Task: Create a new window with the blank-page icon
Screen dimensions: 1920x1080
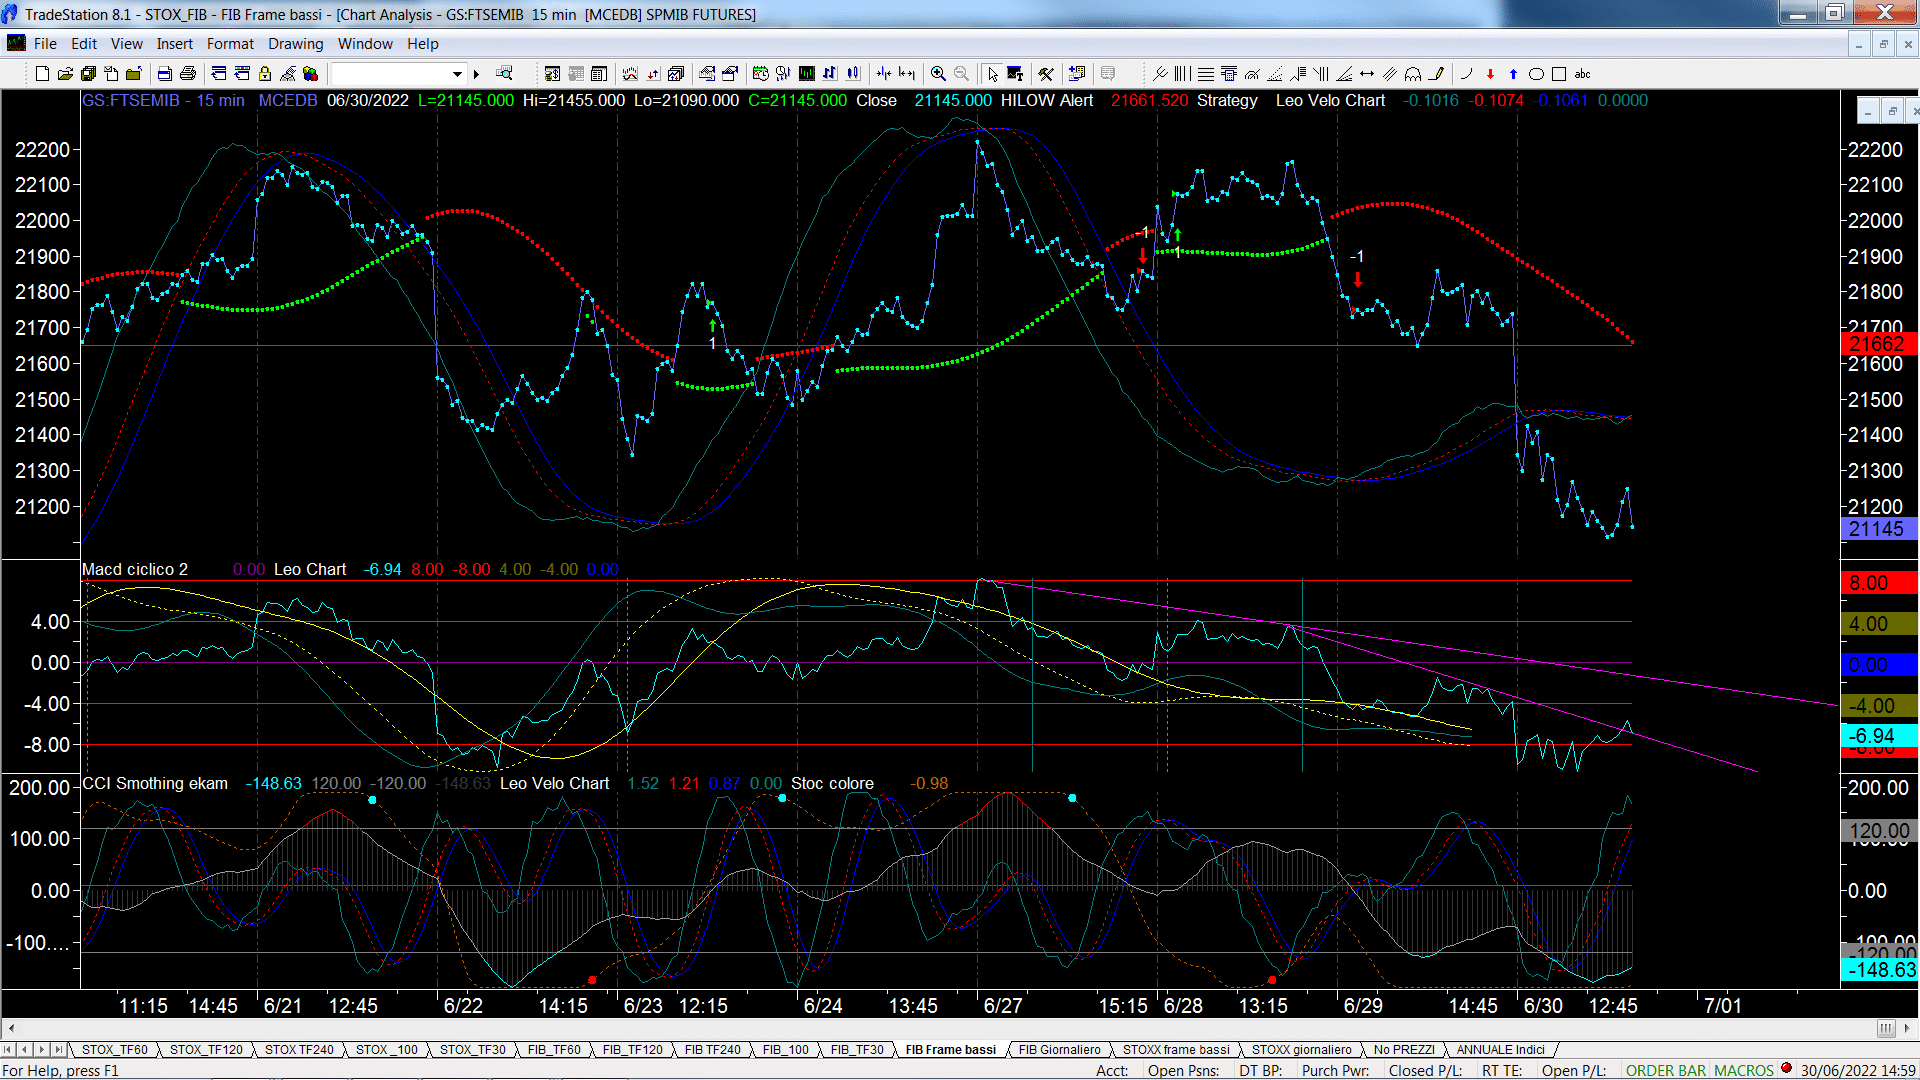Action: pos(42,74)
